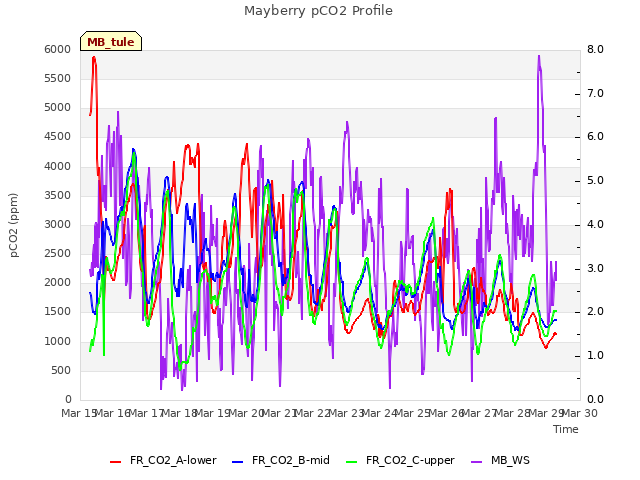Click the blue FR_CO2_B-mid legend swatch
This screenshot has width=640, height=480.
237,462
